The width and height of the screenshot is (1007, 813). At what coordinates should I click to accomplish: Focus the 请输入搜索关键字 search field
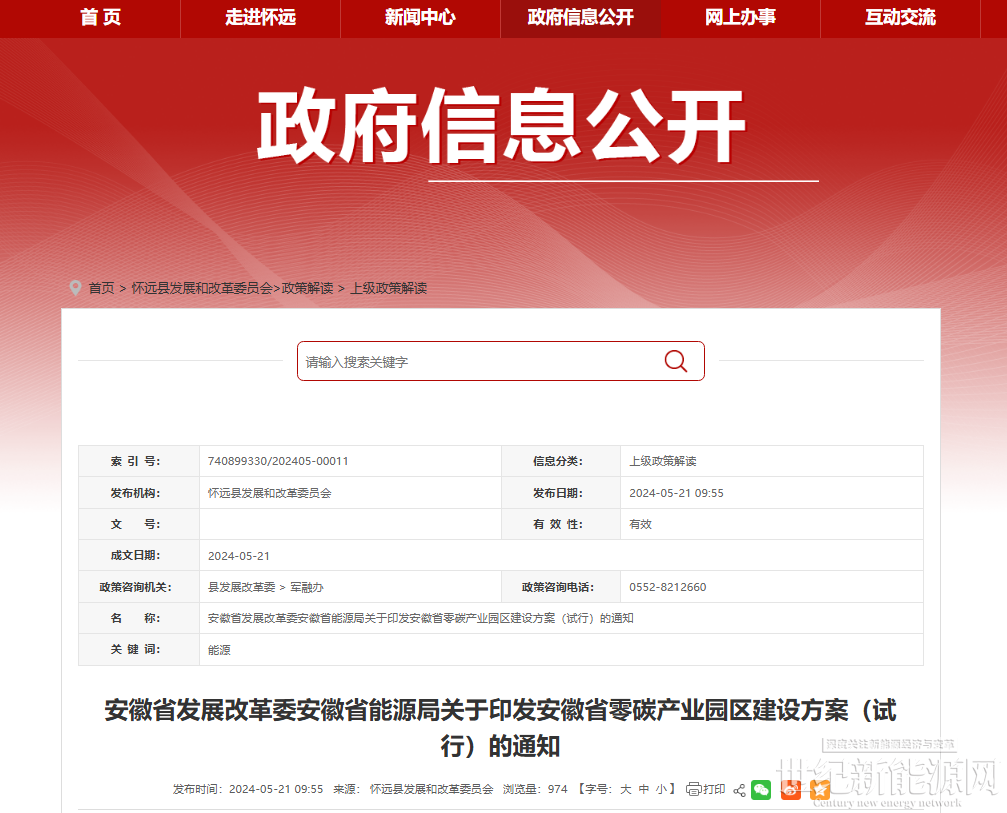coord(480,362)
